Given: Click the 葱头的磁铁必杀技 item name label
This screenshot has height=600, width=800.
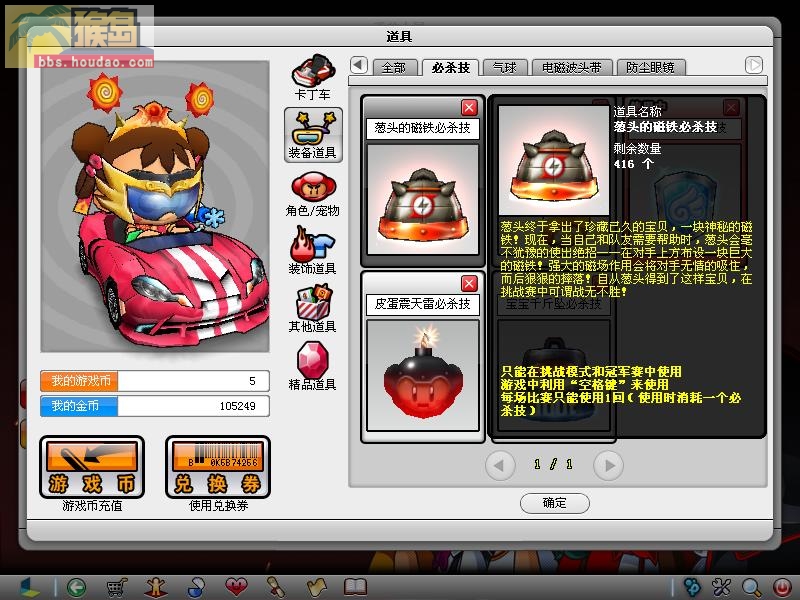Looking at the screenshot, I should [423, 128].
